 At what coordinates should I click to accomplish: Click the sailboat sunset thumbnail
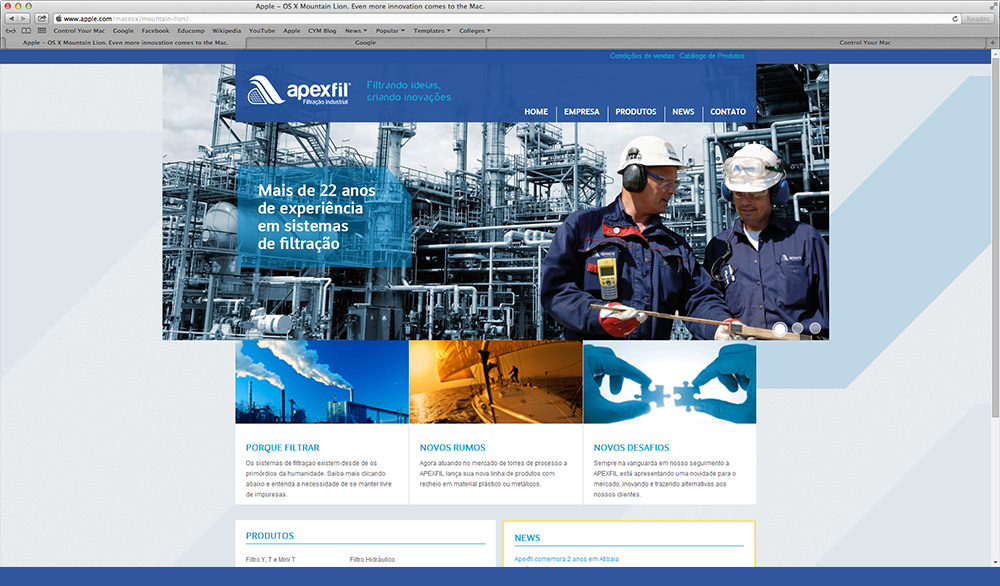click(x=496, y=382)
